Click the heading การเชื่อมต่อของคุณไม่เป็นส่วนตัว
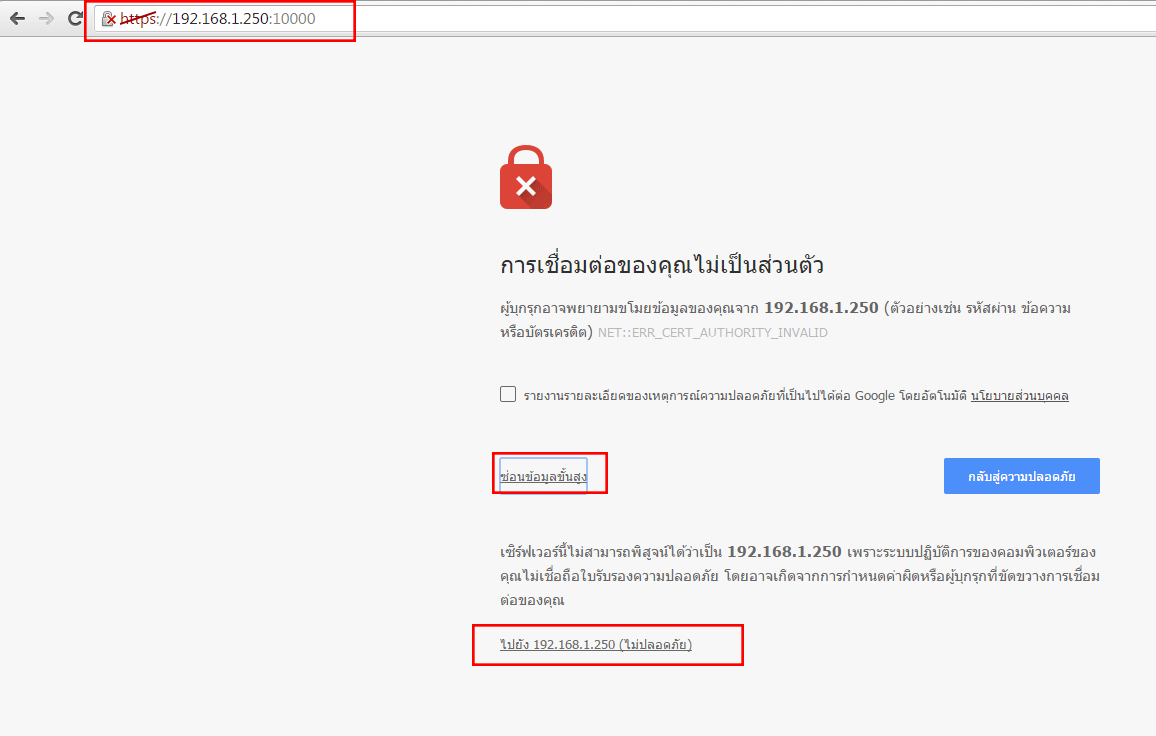Image resolution: width=1156 pixels, height=736 pixels. (x=661, y=265)
